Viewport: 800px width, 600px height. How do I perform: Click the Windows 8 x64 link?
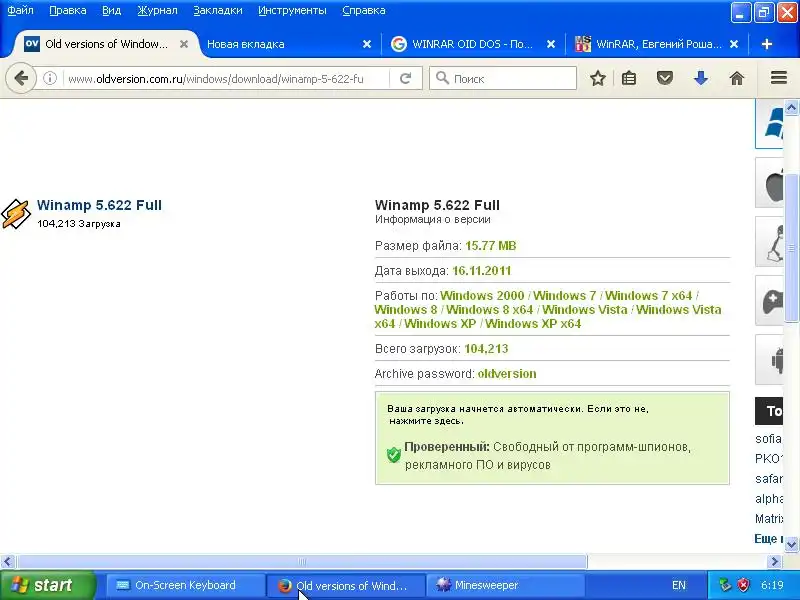[x=490, y=310]
